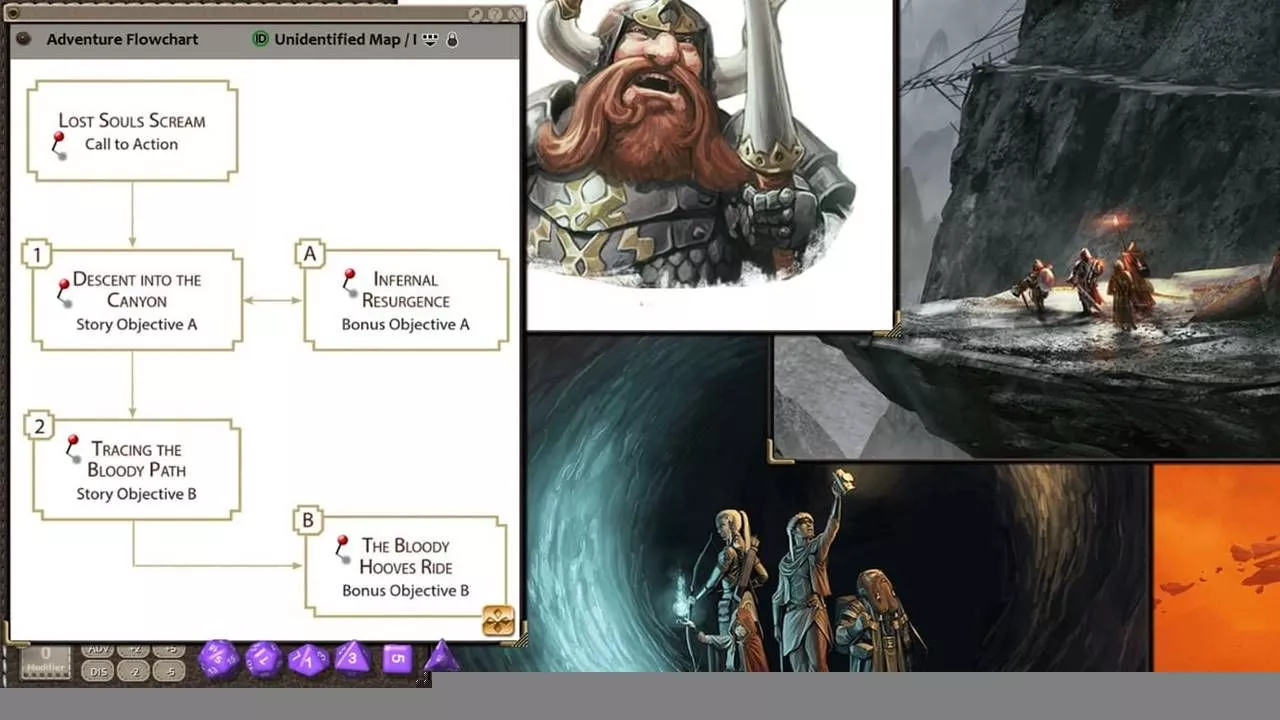Toggle the -5 modifier button
The height and width of the screenshot is (720, 1280).
[170, 672]
